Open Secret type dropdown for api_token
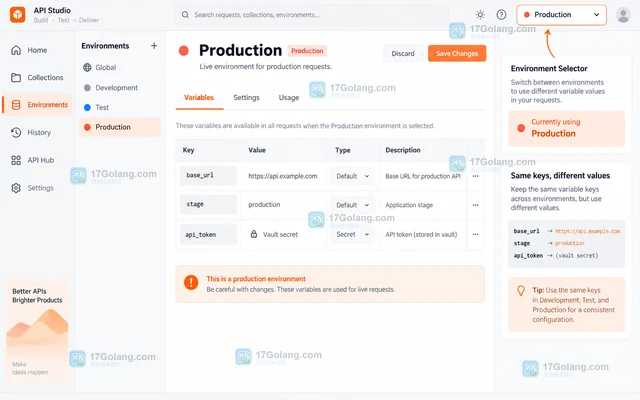The width and height of the screenshot is (640, 400). click(353, 234)
